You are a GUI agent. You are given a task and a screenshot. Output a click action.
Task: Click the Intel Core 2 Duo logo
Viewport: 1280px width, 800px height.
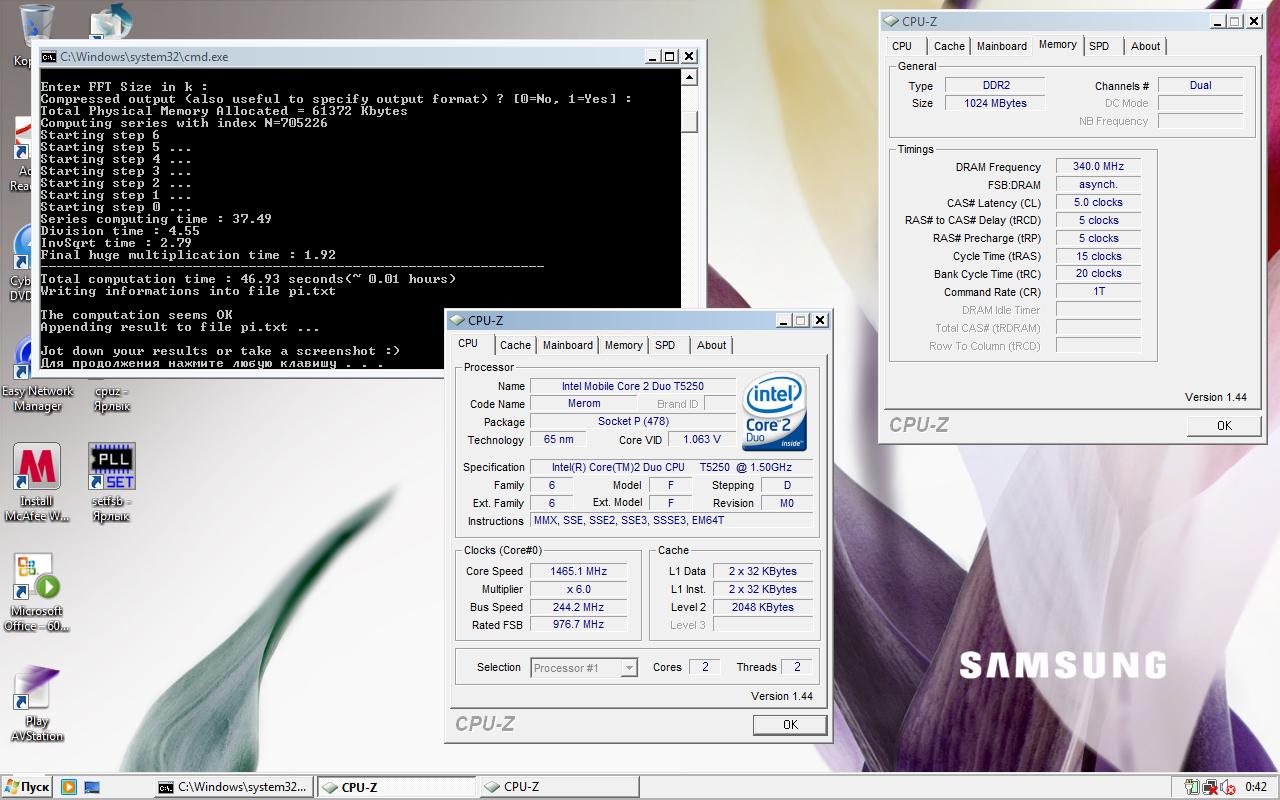click(775, 413)
